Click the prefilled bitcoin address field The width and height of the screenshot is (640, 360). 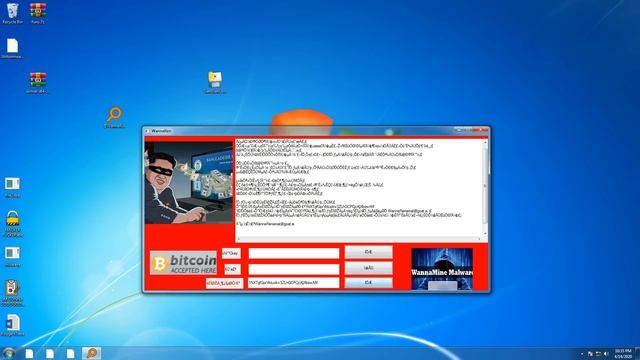[x=293, y=283]
